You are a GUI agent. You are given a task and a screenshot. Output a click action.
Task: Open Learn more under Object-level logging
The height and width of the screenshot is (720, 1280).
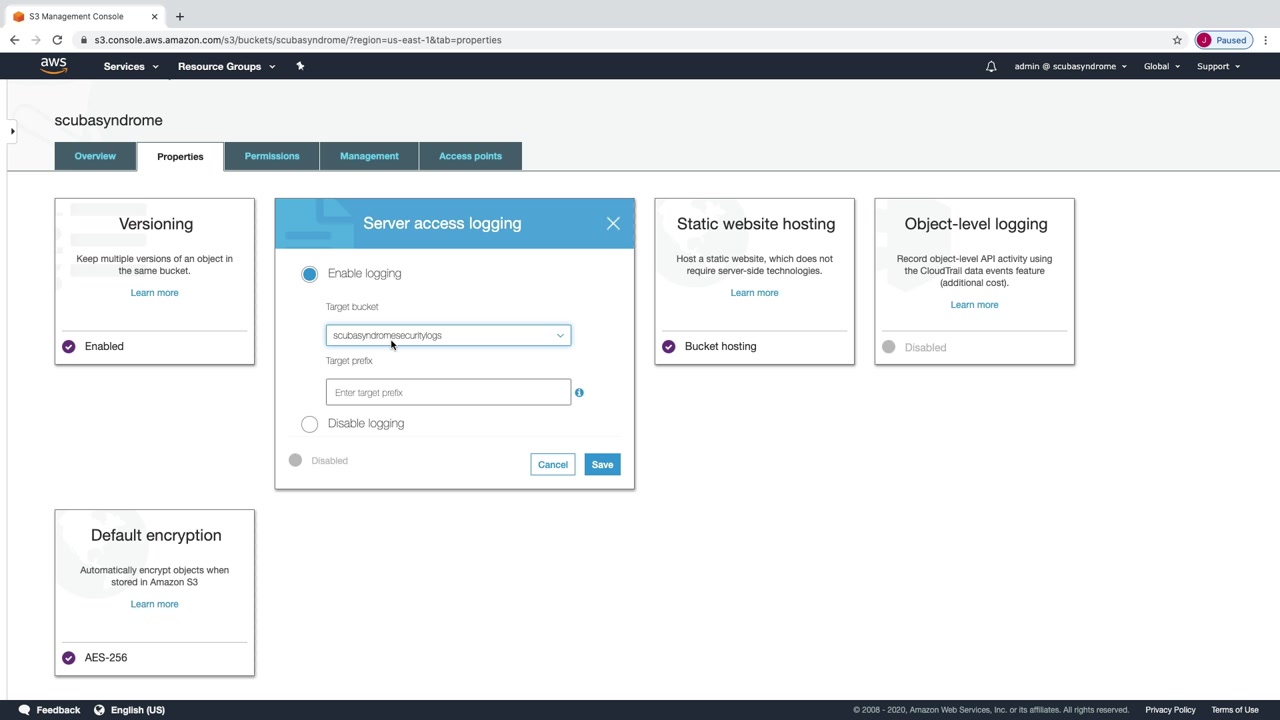pyautogui.click(x=974, y=305)
